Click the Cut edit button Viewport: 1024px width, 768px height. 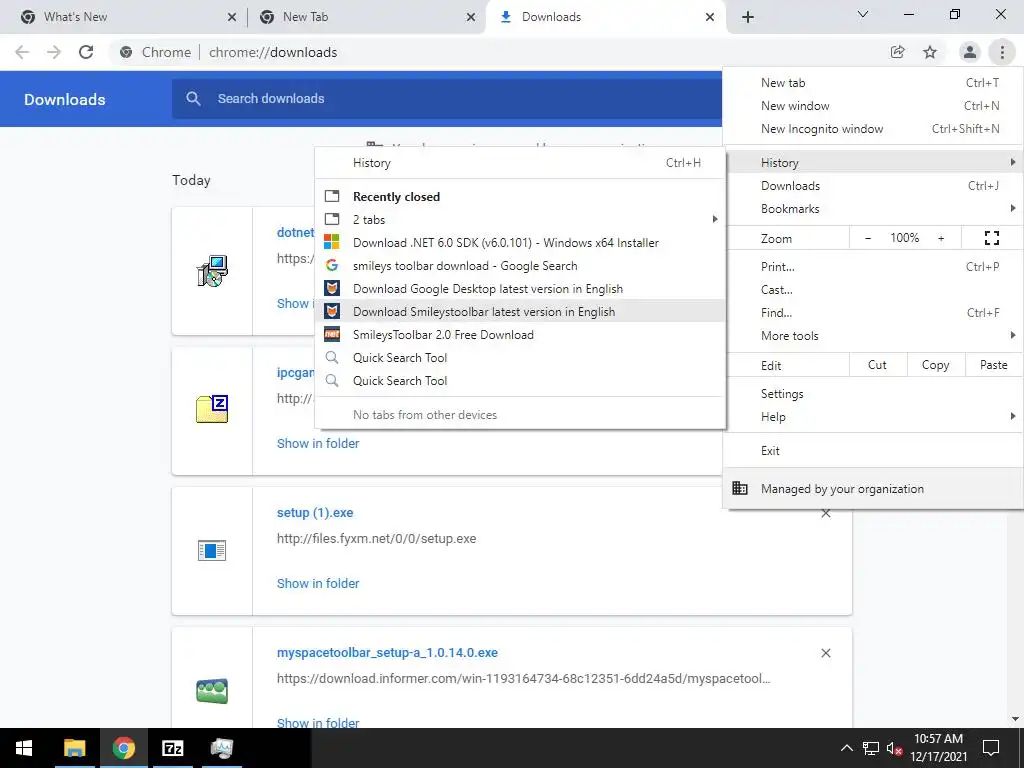pyautogui.click(x=878, y=365)
